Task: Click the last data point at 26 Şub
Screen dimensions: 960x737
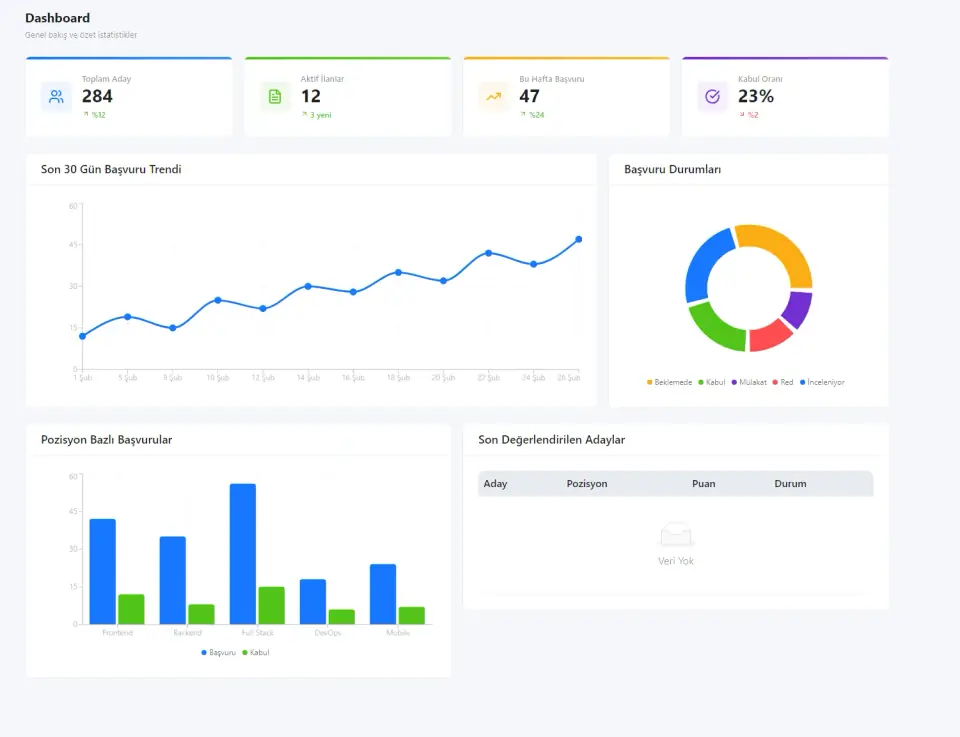Action: click(579, 239)
